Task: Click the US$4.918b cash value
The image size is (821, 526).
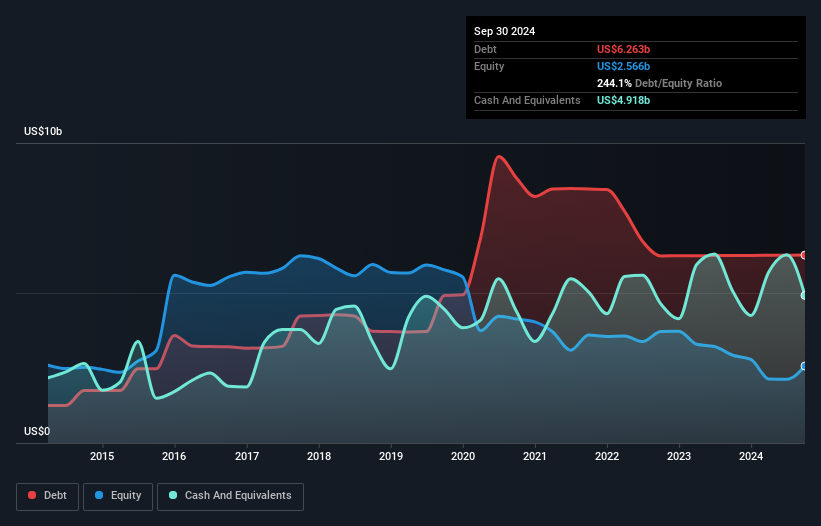Action: [x=623, y=100]
